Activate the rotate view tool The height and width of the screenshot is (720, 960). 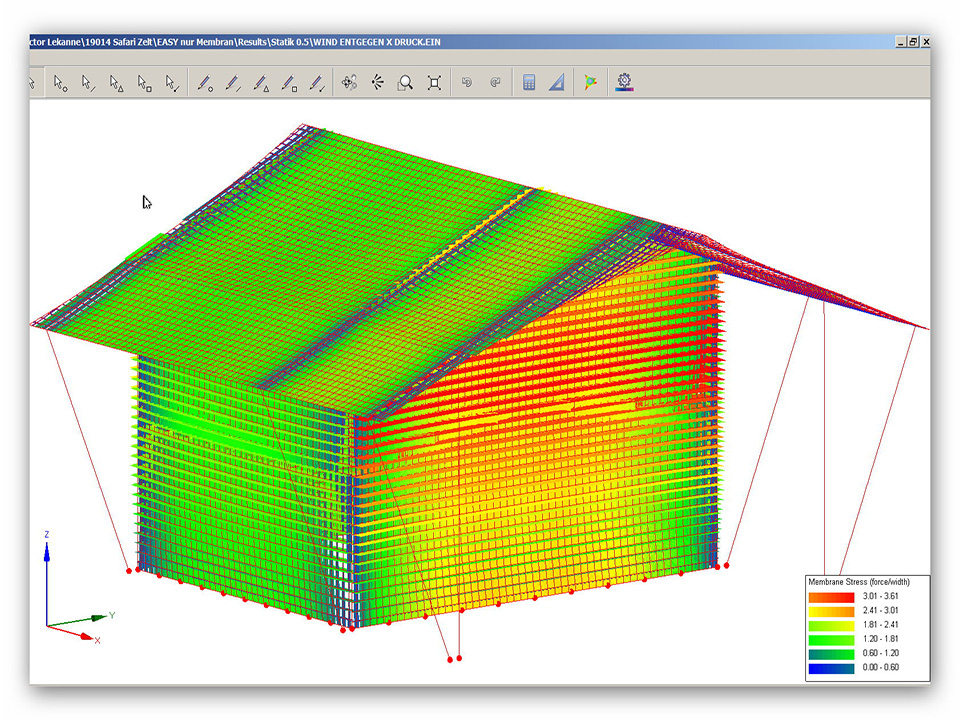point(349,83)
